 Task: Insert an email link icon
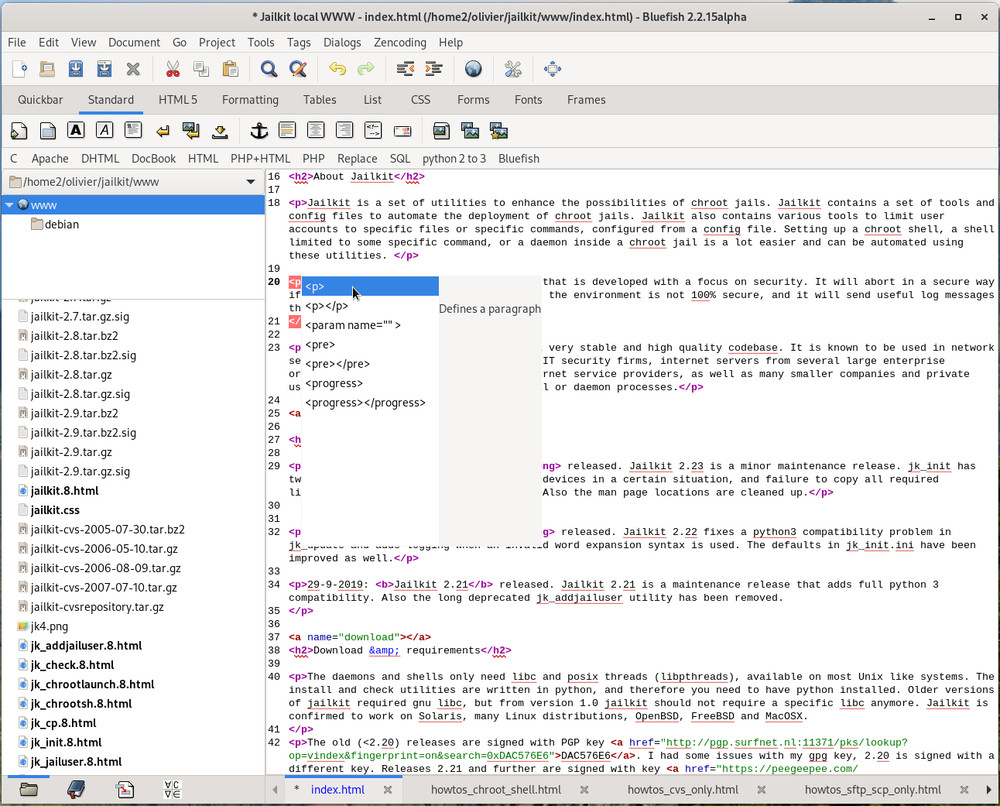(x=402, y=130)
